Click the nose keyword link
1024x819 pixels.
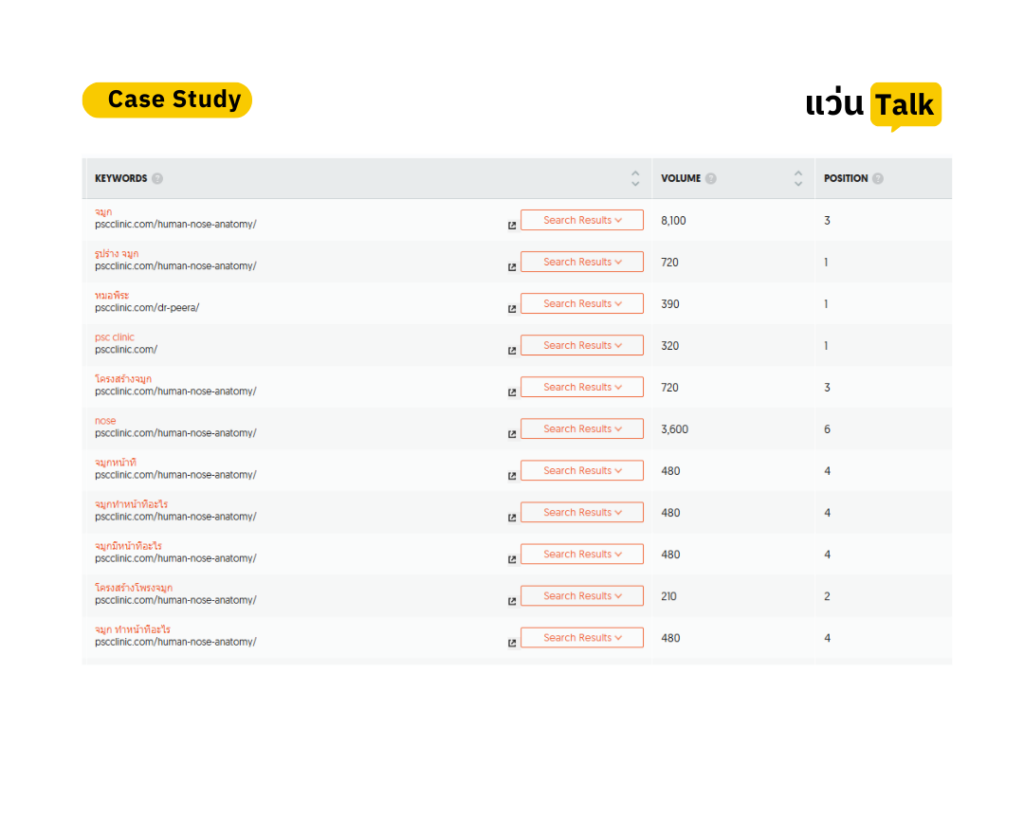[x=105, y=421]
